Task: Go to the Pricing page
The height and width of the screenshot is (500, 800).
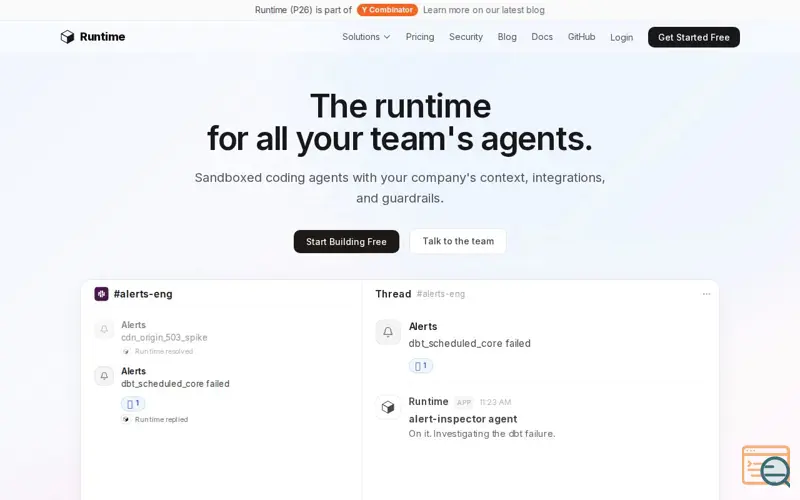Action: pos(420,37)
